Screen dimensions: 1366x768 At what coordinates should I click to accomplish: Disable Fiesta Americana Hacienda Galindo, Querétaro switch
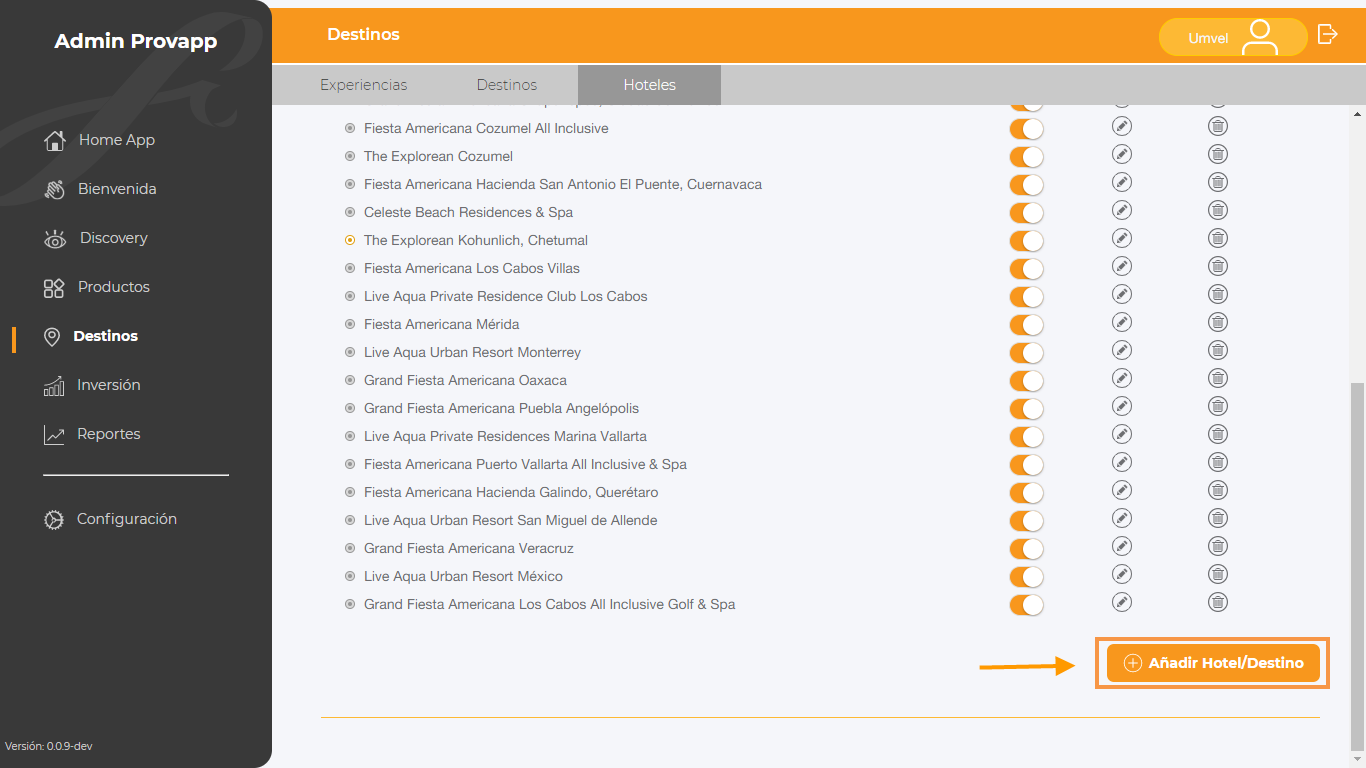[x=1026, y=493]
